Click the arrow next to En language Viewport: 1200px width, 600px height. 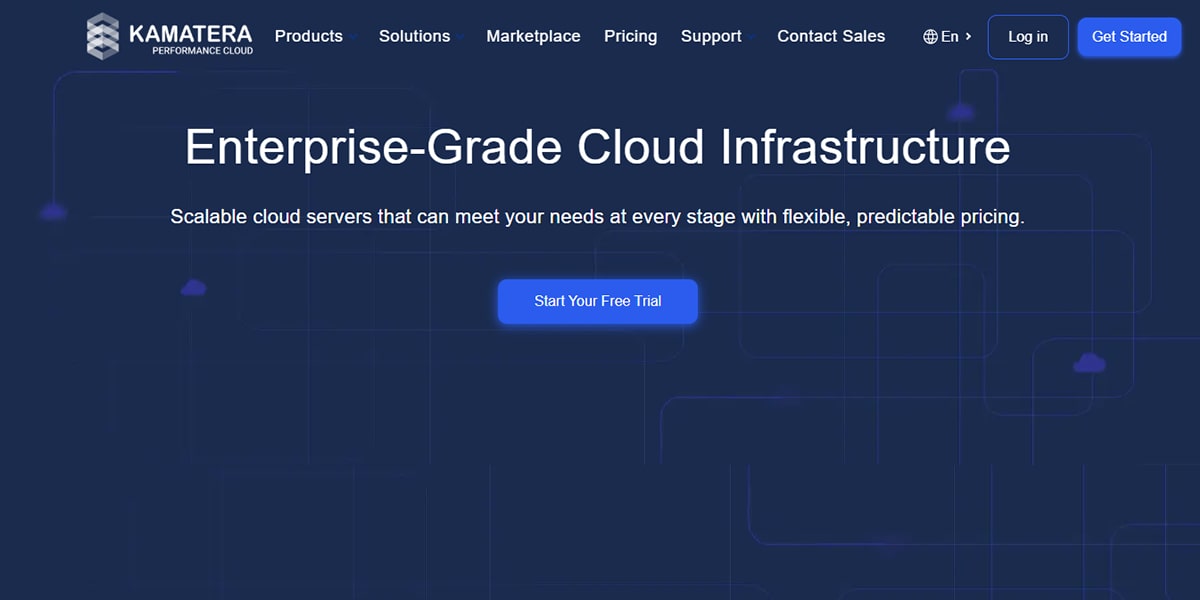(968, 37)
